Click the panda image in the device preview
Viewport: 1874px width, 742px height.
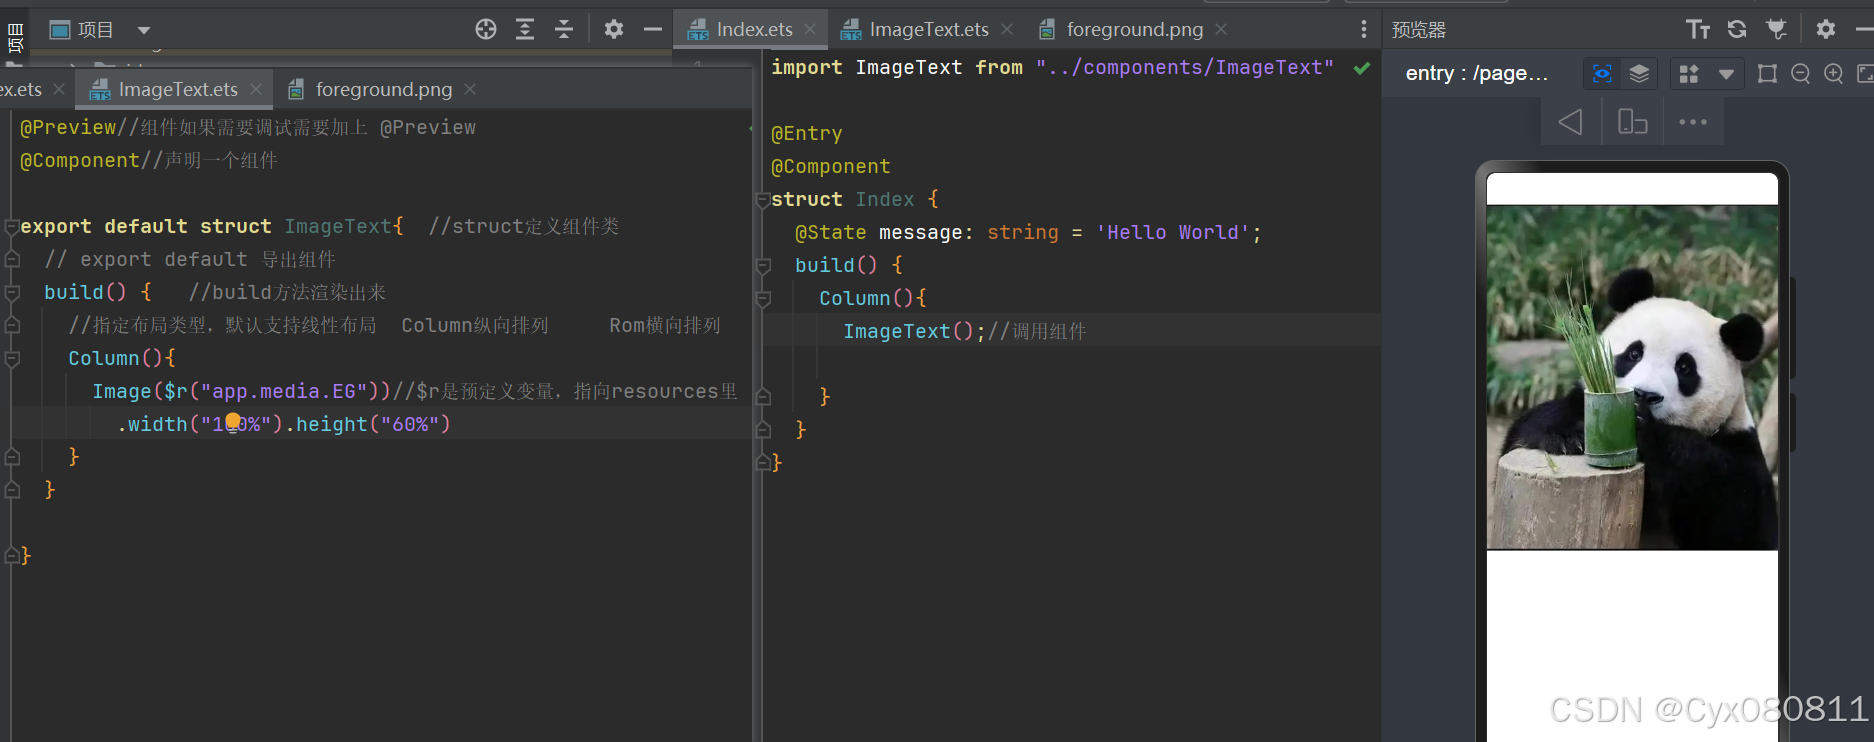pyautogui.click(x=1632, y=377)
